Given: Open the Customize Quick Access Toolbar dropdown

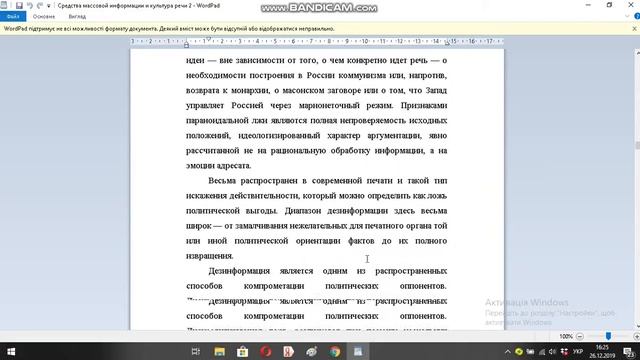Looking at the screenshot, I should point(49,6).
